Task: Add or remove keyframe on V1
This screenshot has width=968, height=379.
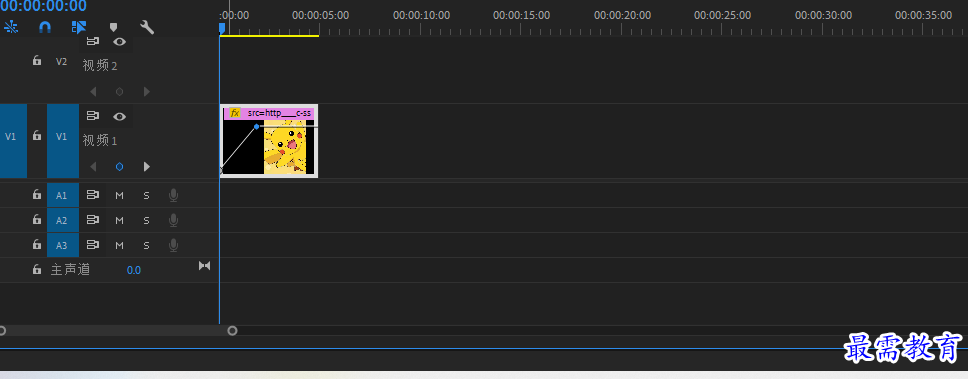Action: point(120,167)
